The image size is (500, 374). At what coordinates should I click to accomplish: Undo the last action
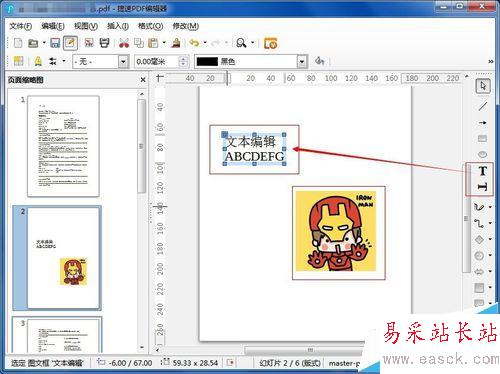tap(194, 43)
